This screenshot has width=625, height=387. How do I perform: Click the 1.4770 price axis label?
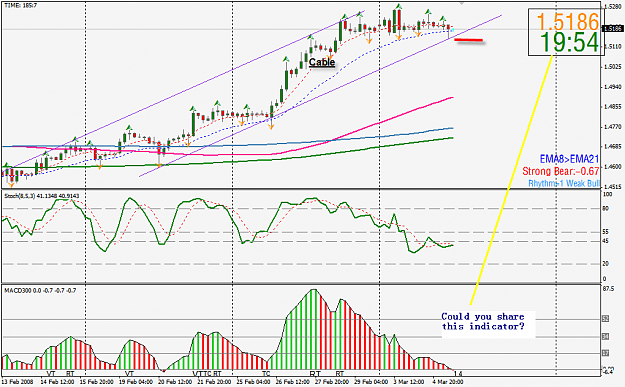(x=613, y=127)
